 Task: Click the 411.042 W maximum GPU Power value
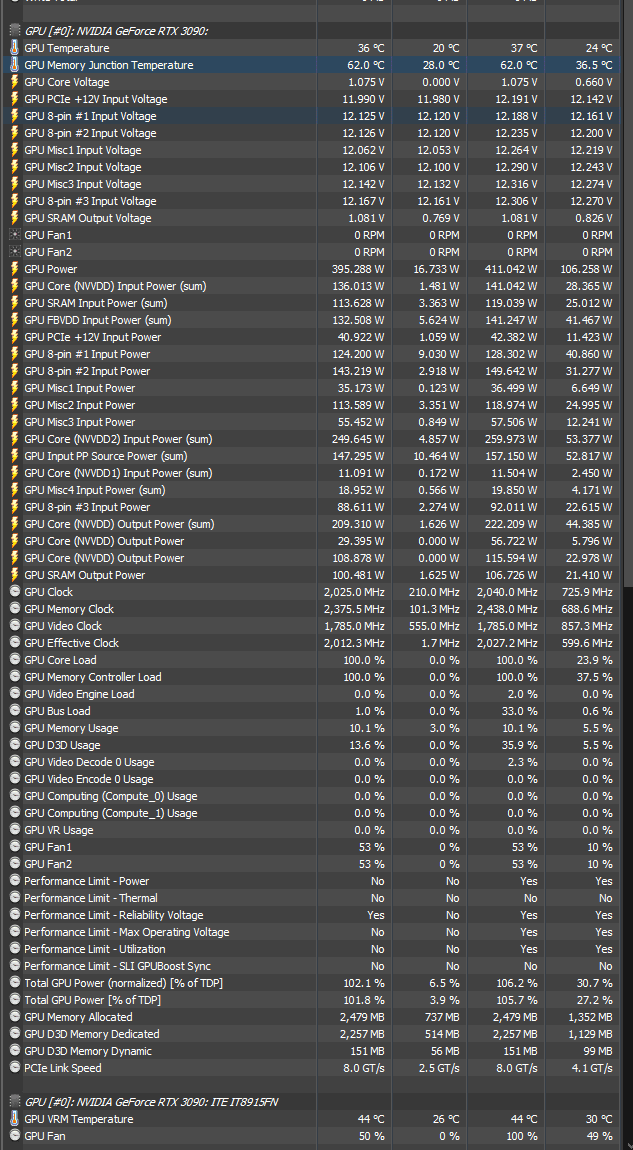[x=511, y=268]
